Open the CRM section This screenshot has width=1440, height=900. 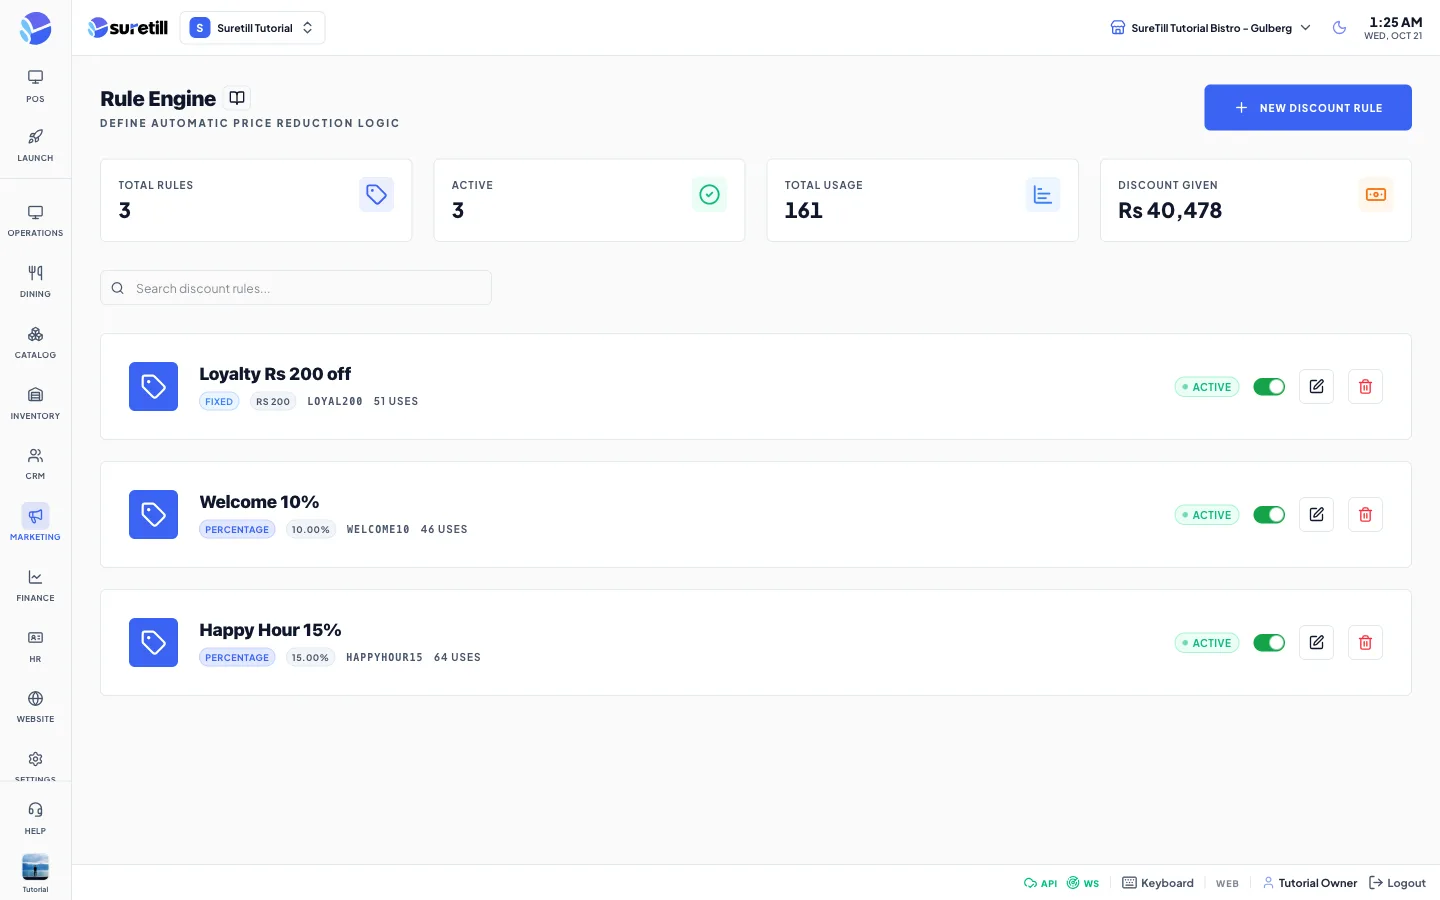(35, 463)
